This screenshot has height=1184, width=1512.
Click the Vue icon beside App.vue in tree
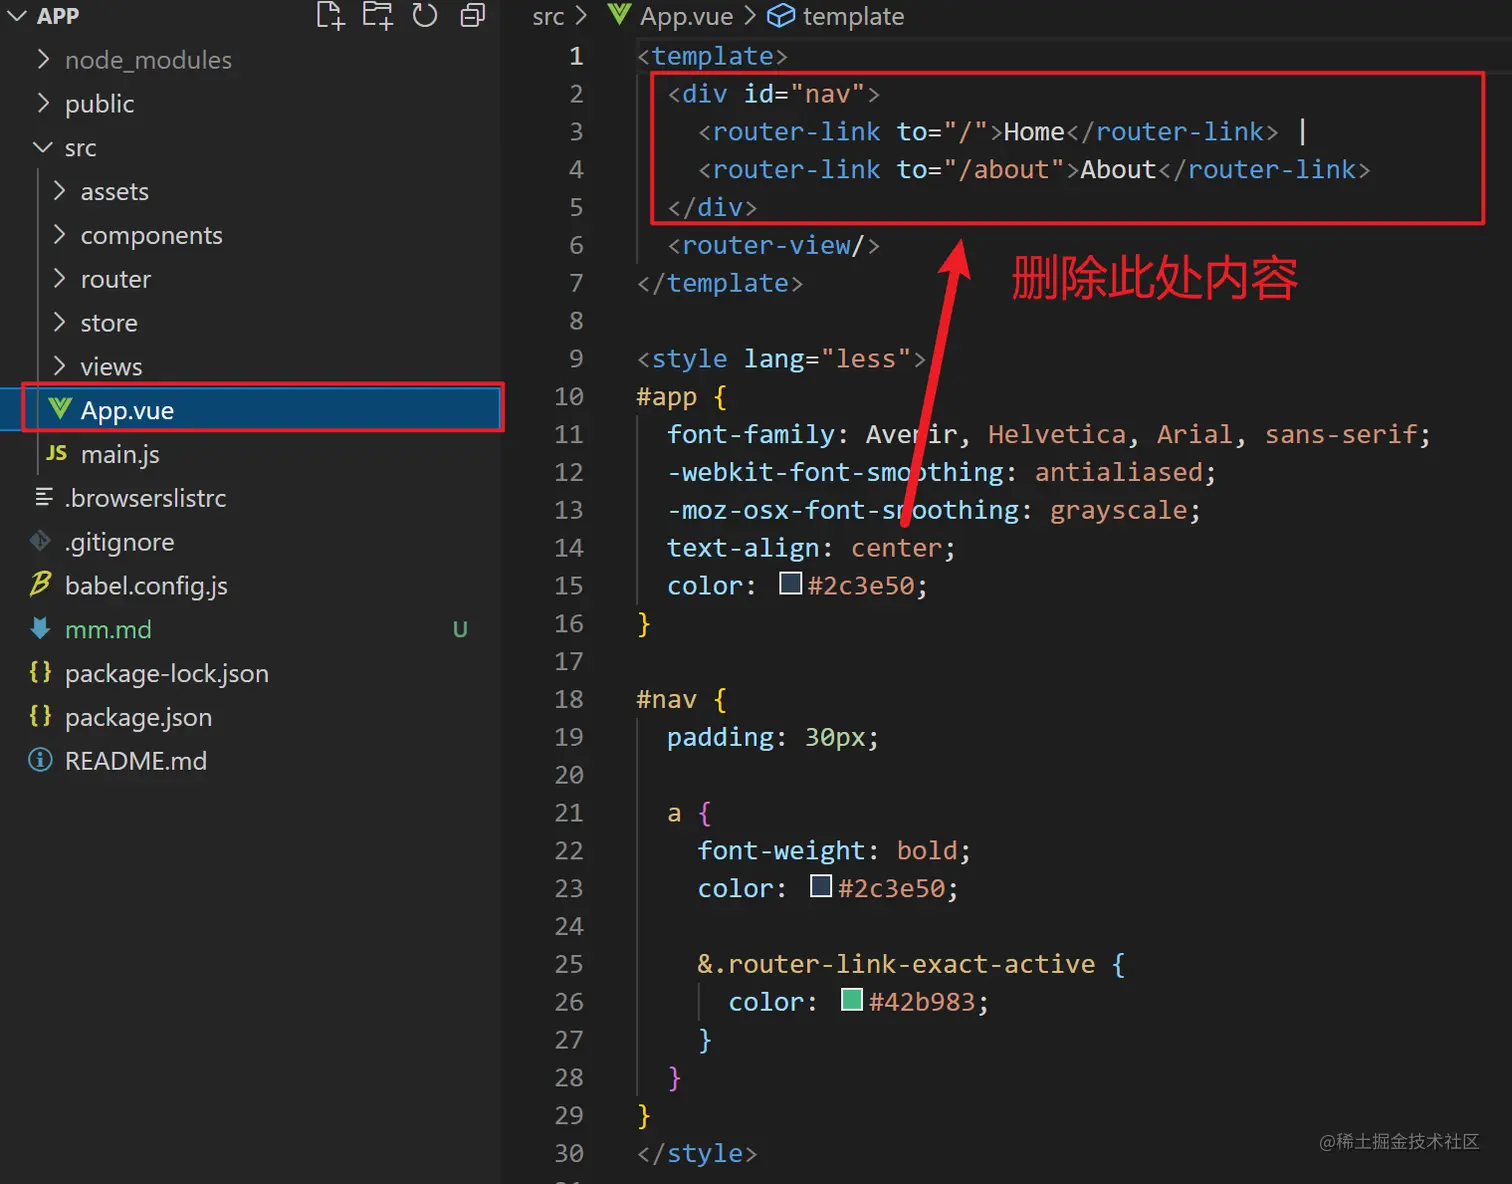click(60, 408)
